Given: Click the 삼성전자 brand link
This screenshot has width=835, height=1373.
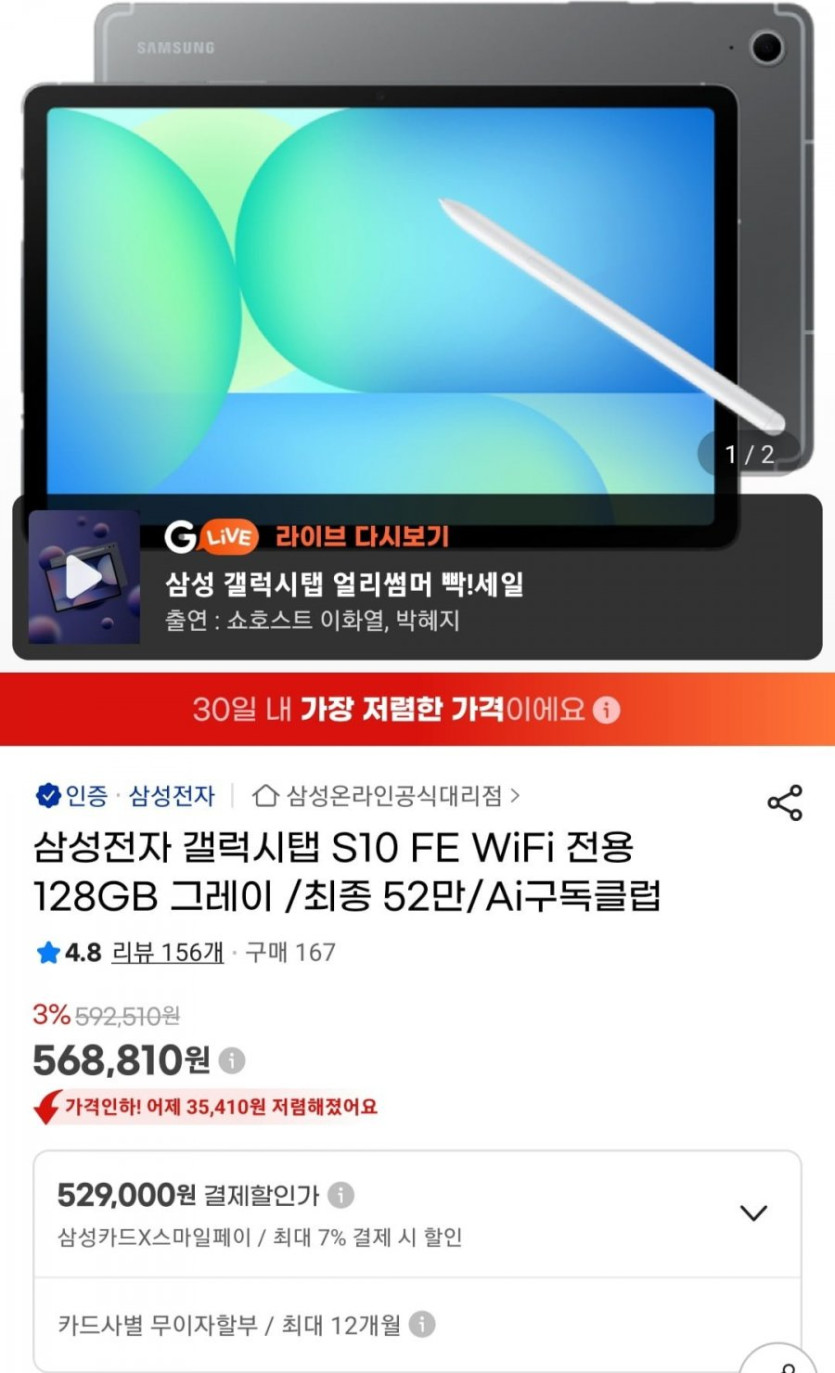Looking at the screenshot, I should click(171, 796).
